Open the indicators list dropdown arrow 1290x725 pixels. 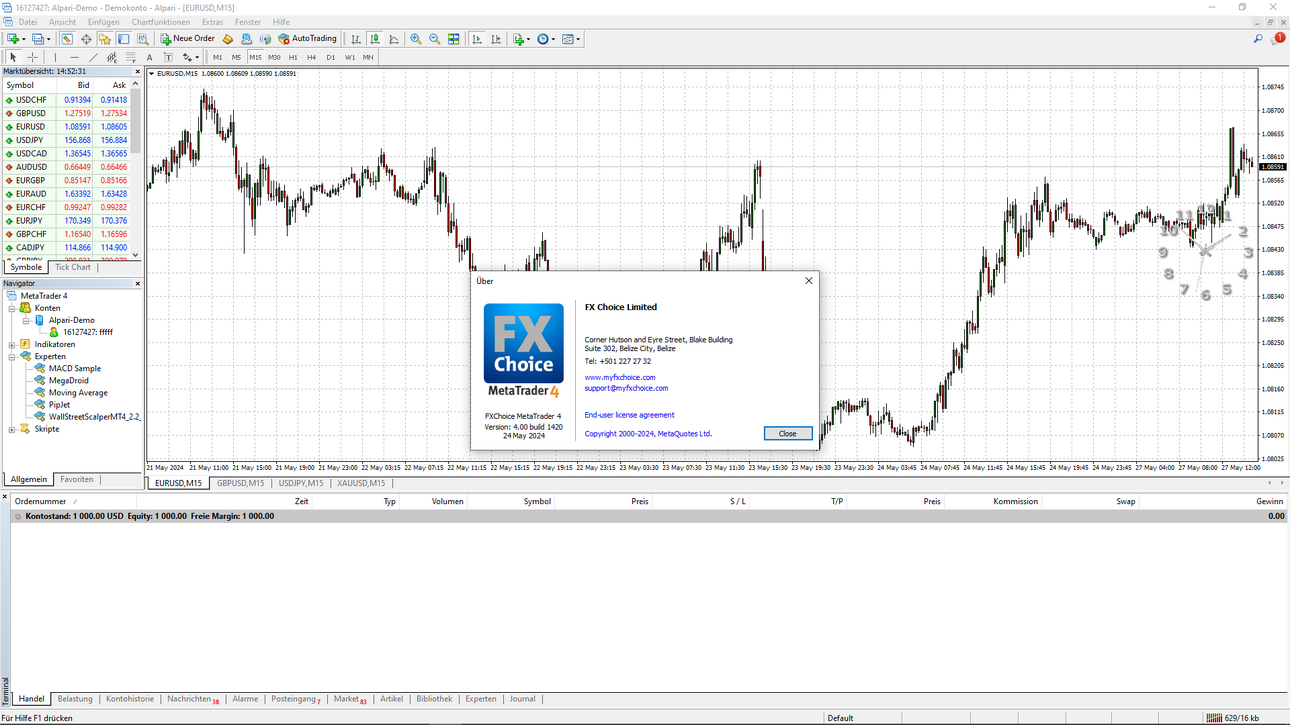[x=529, y=39]
